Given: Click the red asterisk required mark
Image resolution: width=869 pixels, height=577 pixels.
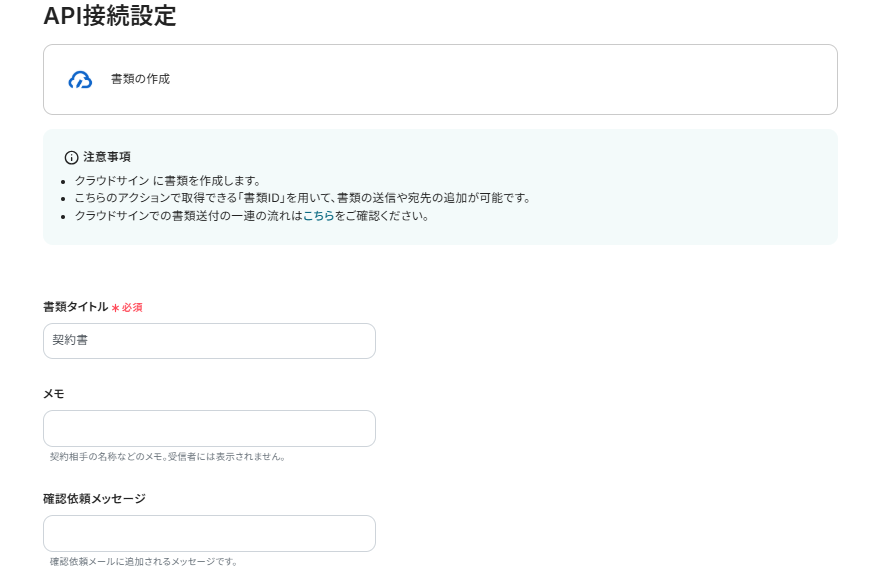Looking at the screenshot, I should (x=115, y=308).
